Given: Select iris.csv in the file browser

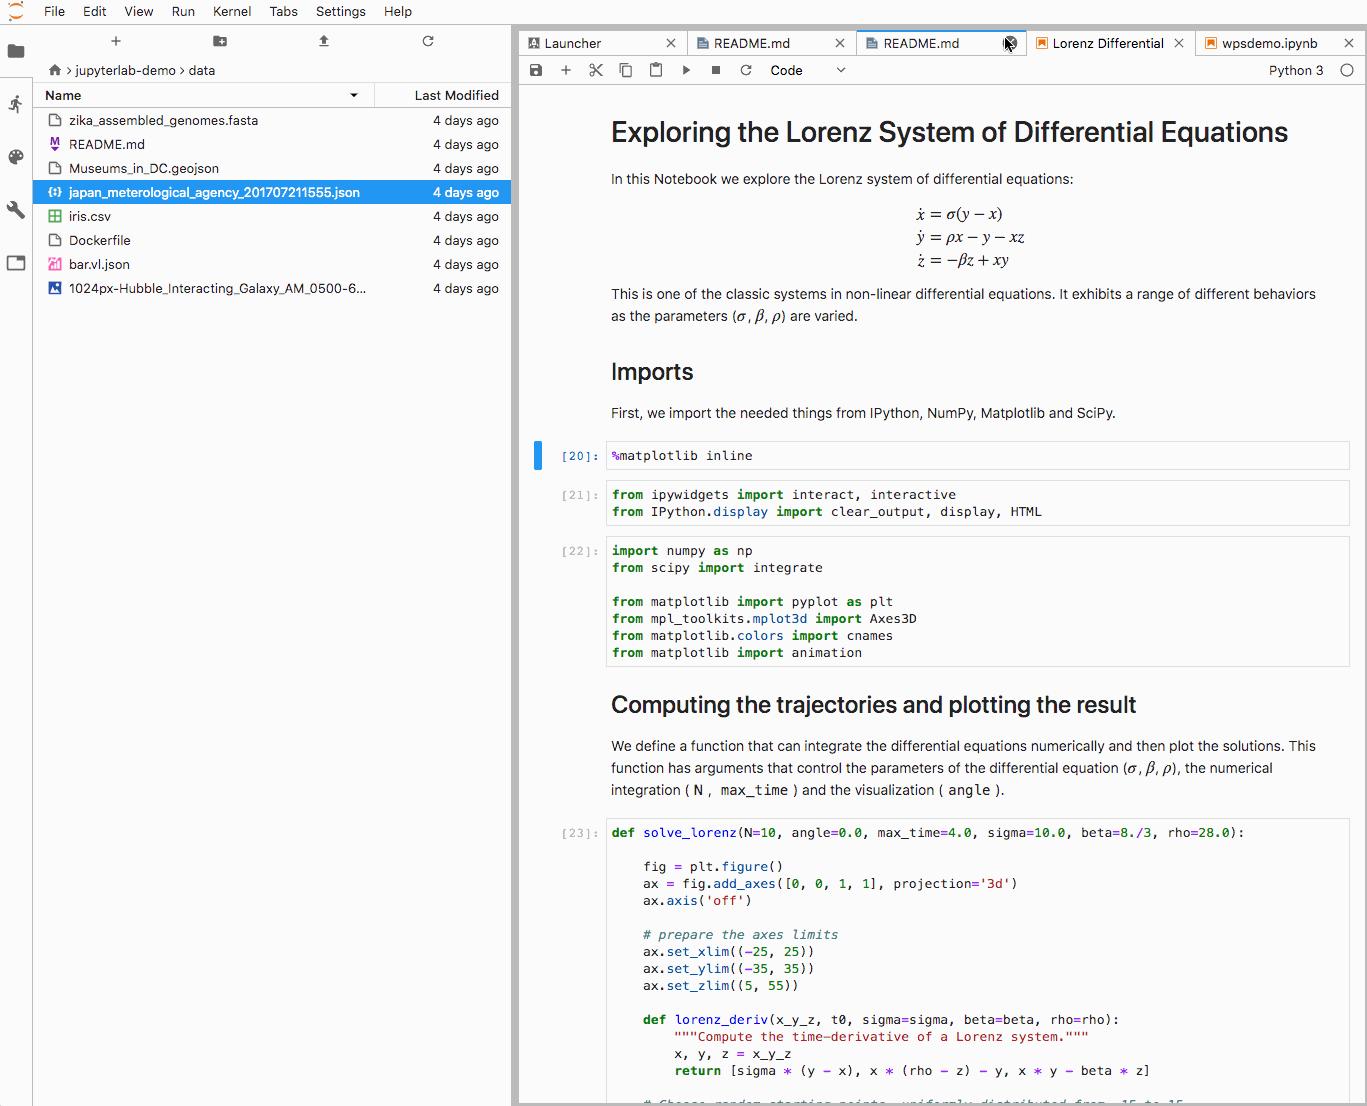Looking at the screenshot, I should coord(90,216).
